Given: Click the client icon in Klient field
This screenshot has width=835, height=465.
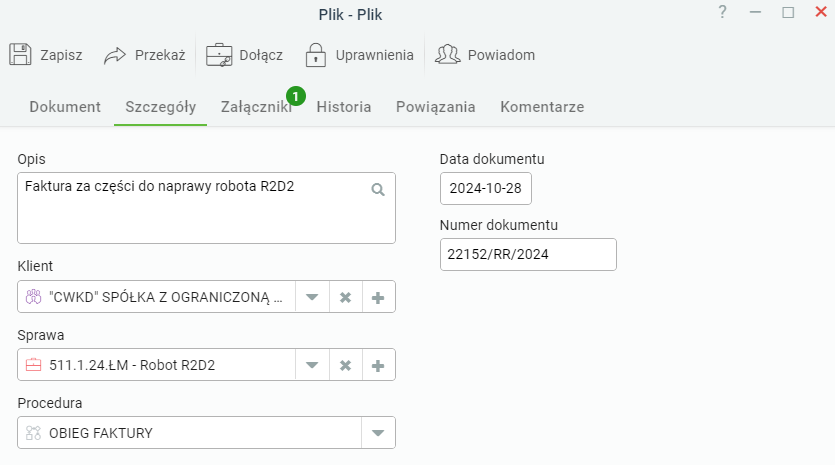Looking at the screenshot, I should (34, 297).
